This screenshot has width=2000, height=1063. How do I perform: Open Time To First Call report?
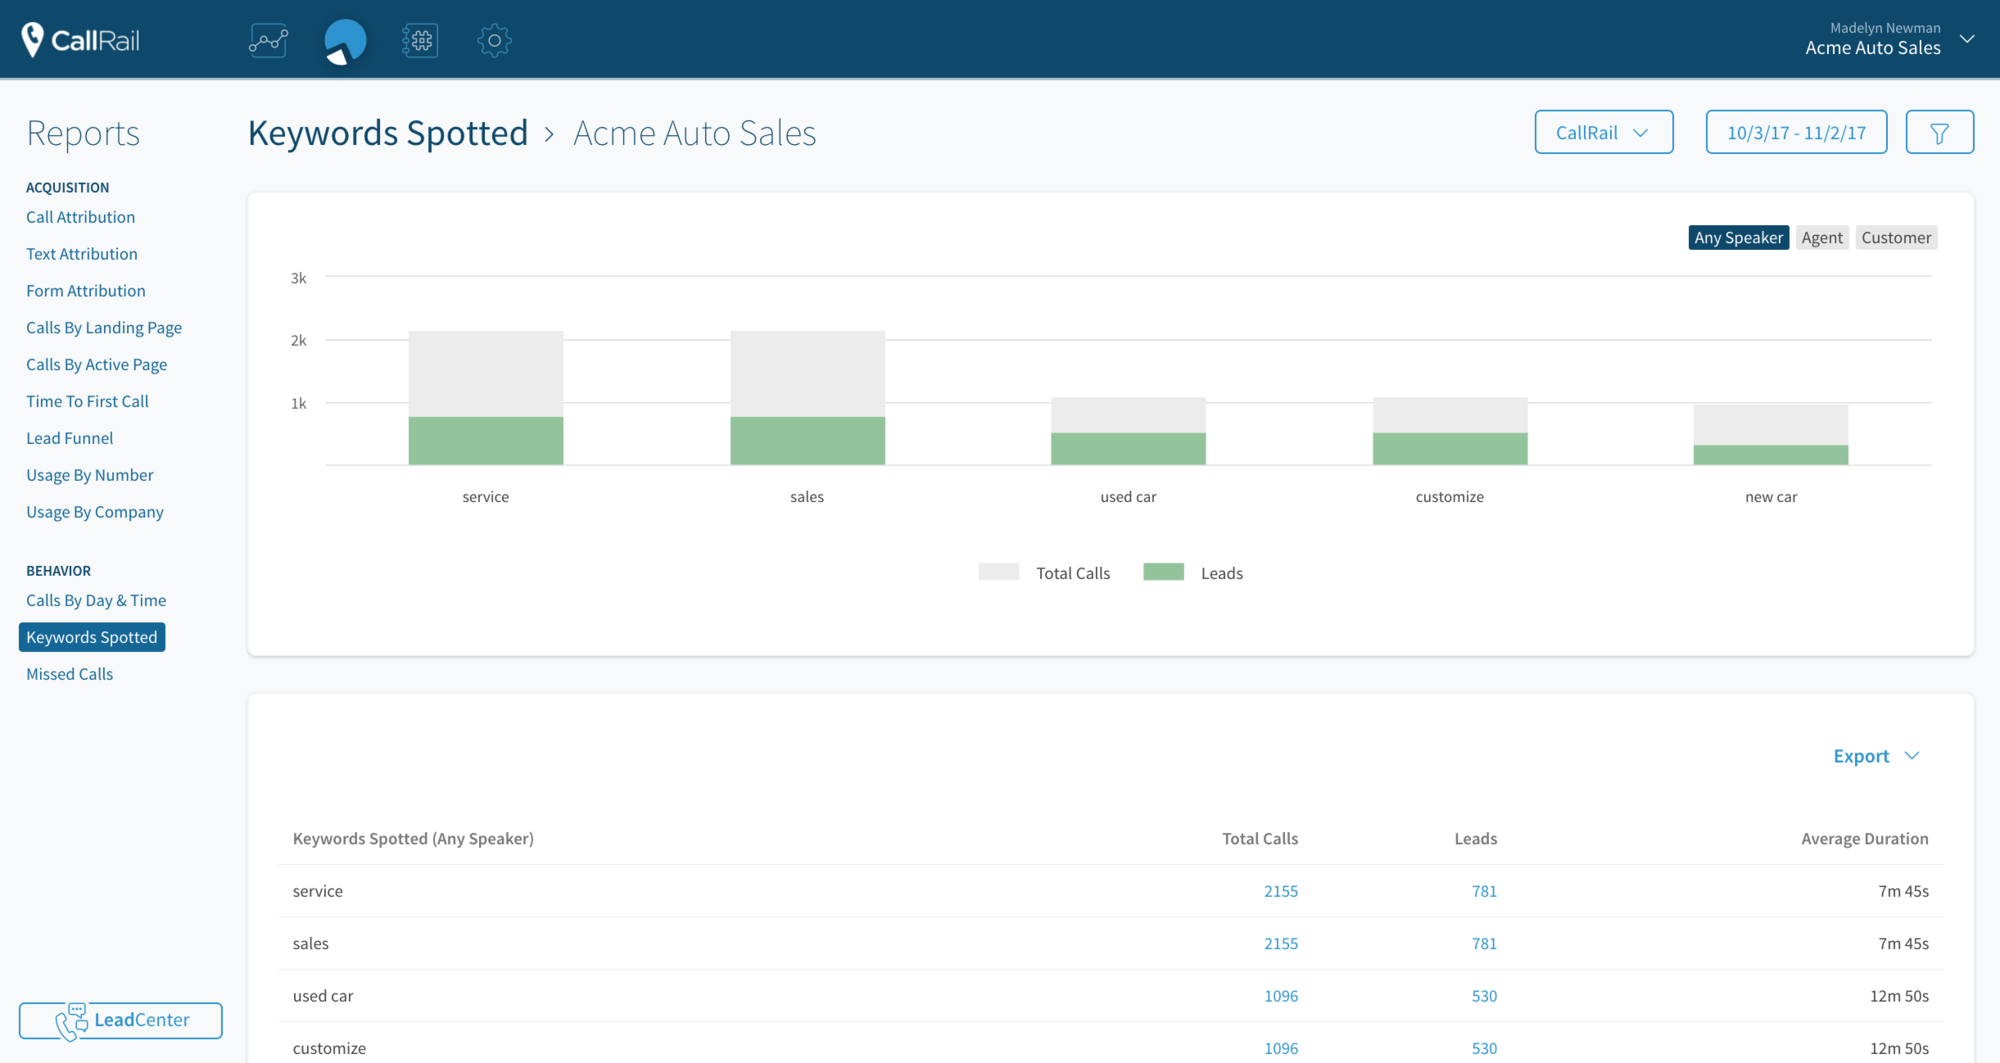(87, 401)
